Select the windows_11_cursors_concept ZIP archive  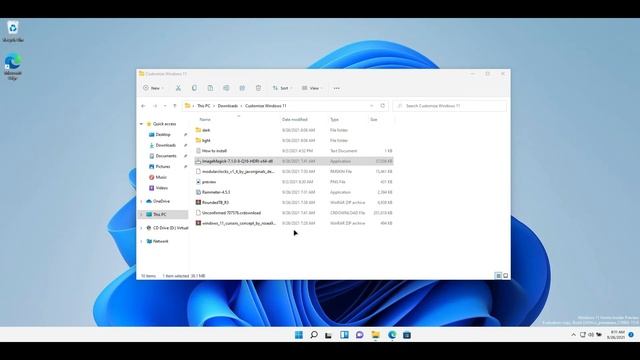click(x=294, y=223)
